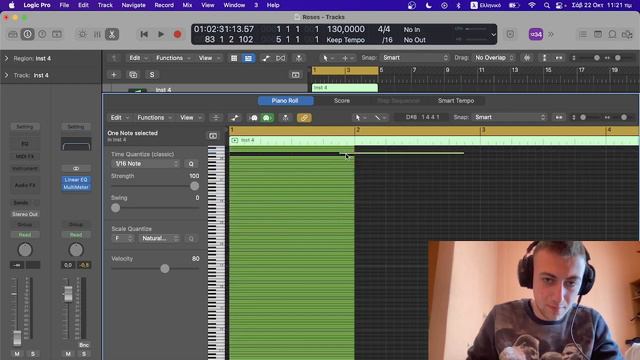Toggle yellow Link button in Piano Roll

304,118
